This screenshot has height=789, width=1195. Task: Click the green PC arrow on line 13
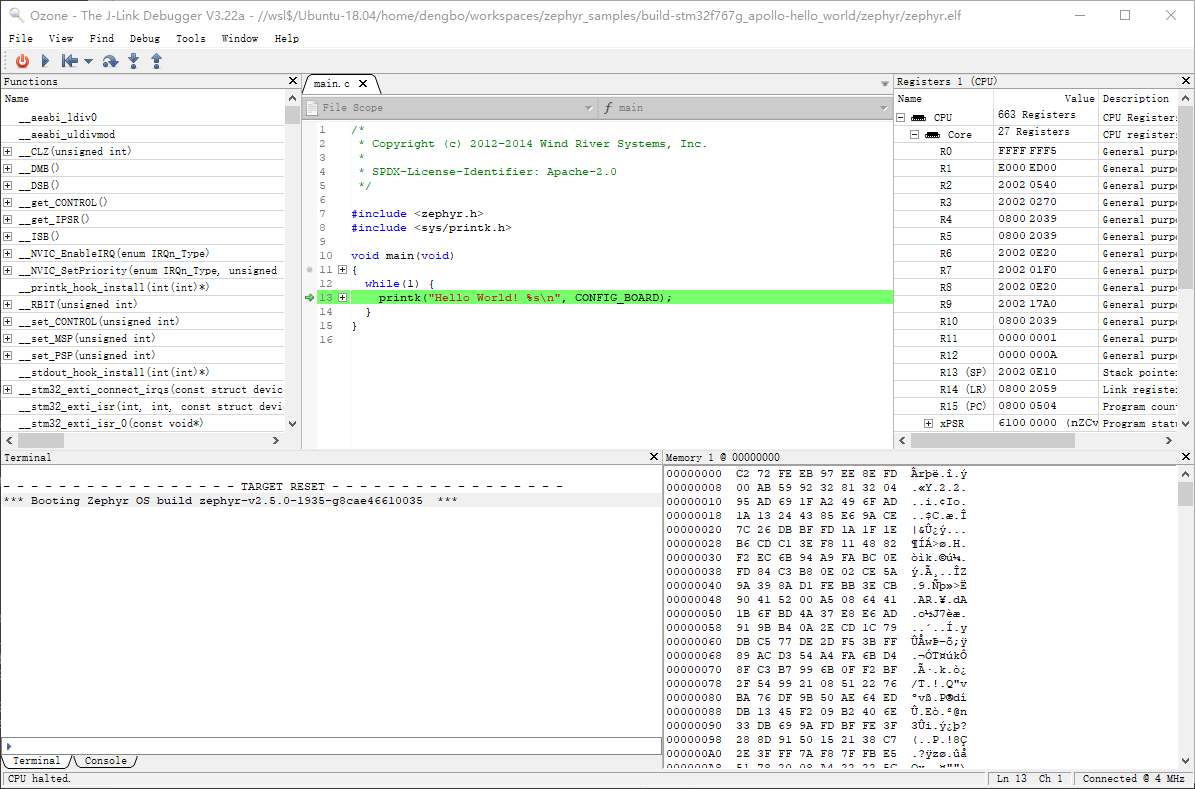tap(309, 297)
